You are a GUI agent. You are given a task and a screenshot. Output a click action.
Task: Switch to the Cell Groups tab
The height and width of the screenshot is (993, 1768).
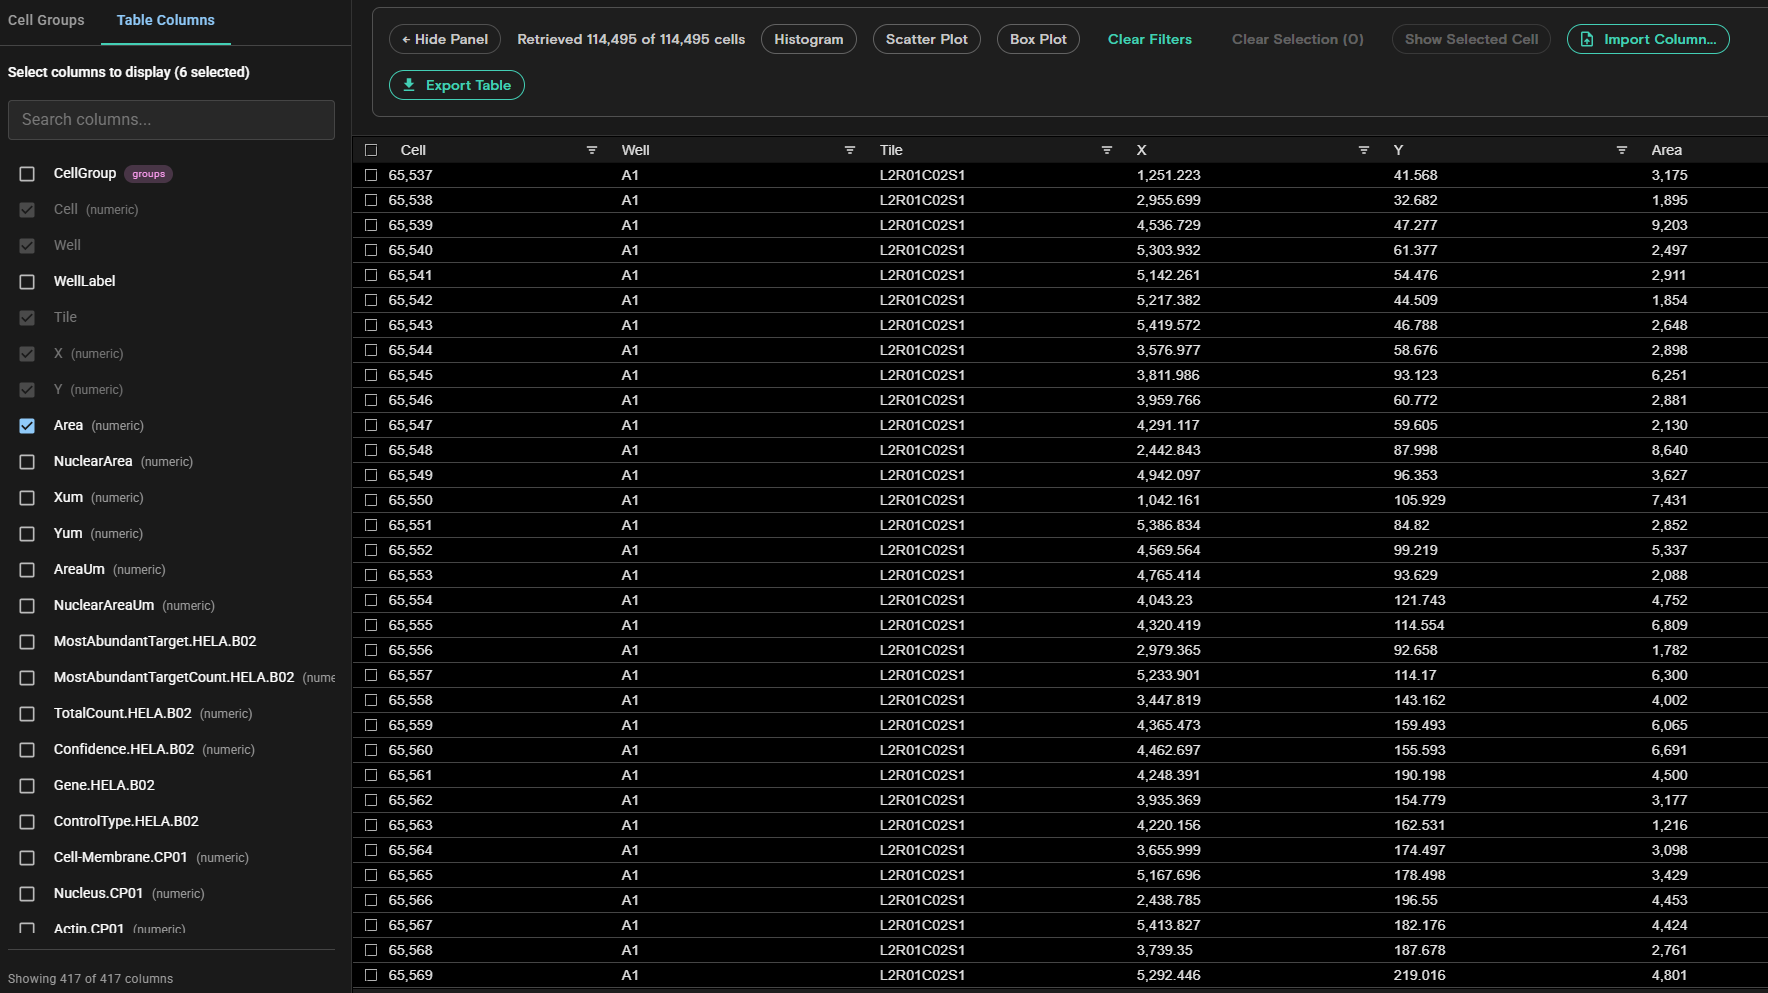pos(46,20)
